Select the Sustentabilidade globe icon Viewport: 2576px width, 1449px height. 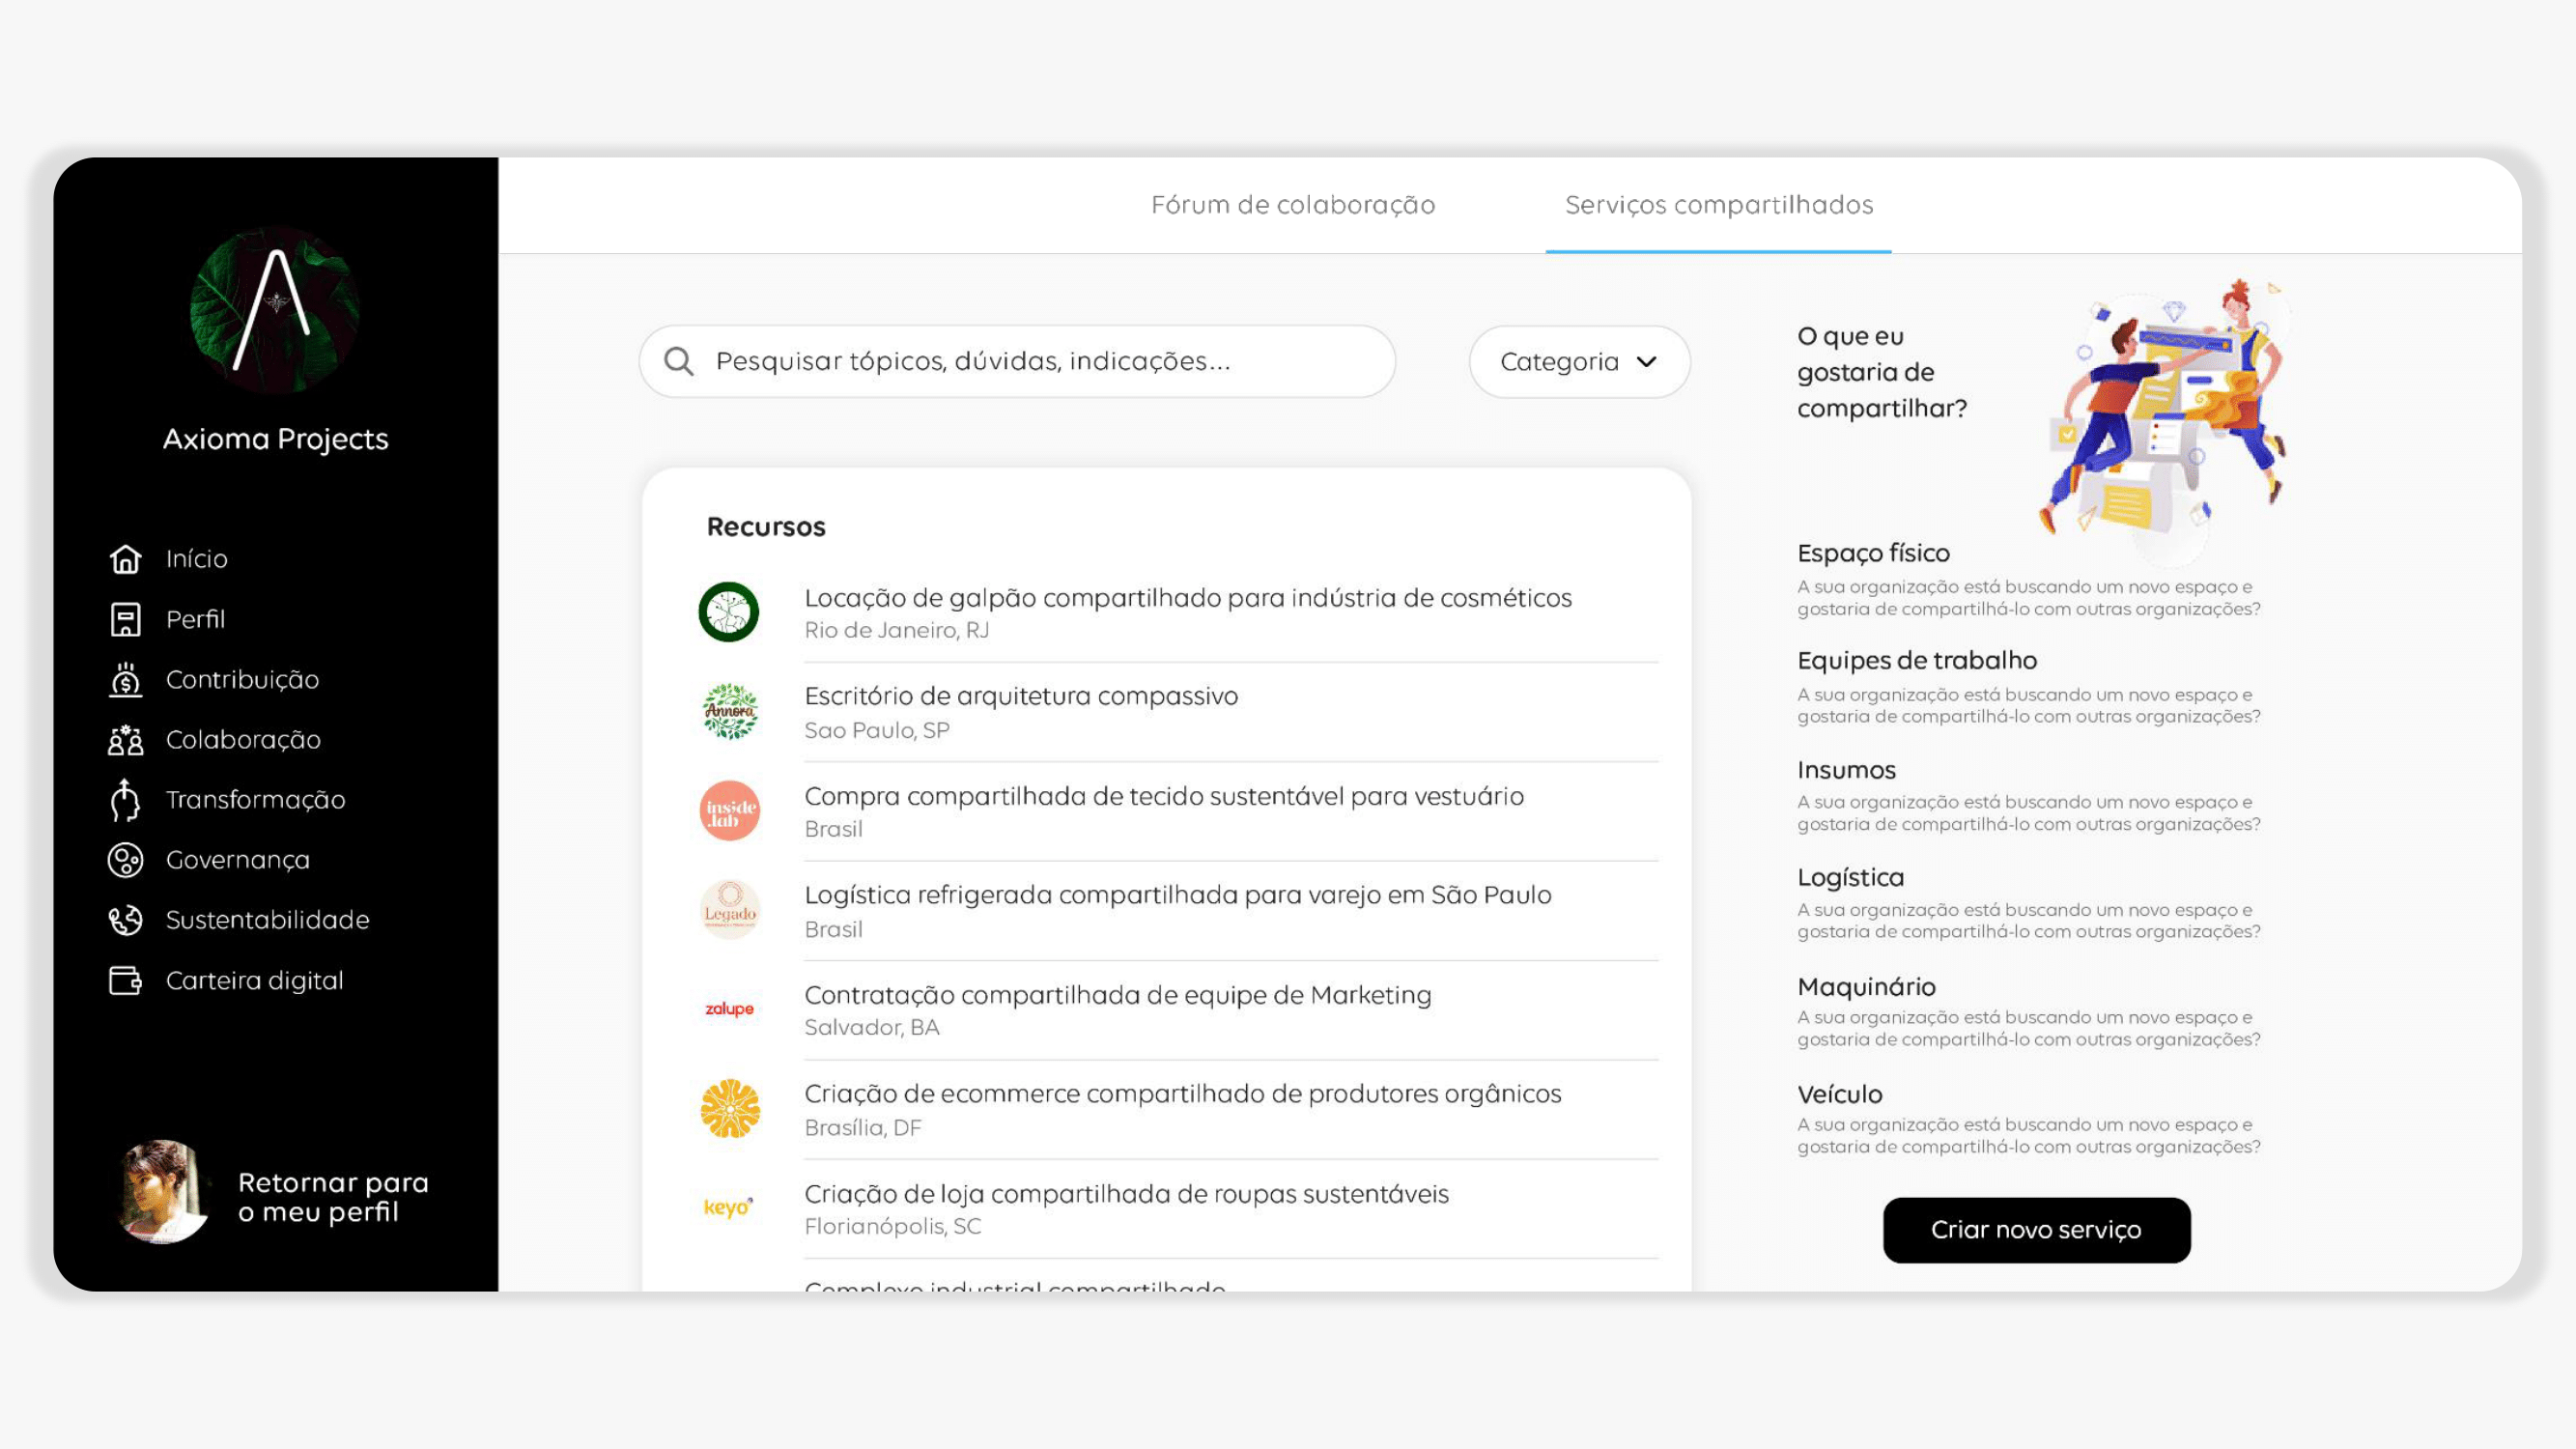click(x=125, y=920)
